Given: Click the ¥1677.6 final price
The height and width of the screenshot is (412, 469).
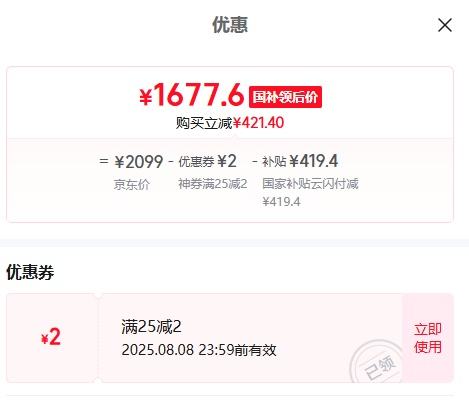Looking at the screenshot, I should 192,95.
